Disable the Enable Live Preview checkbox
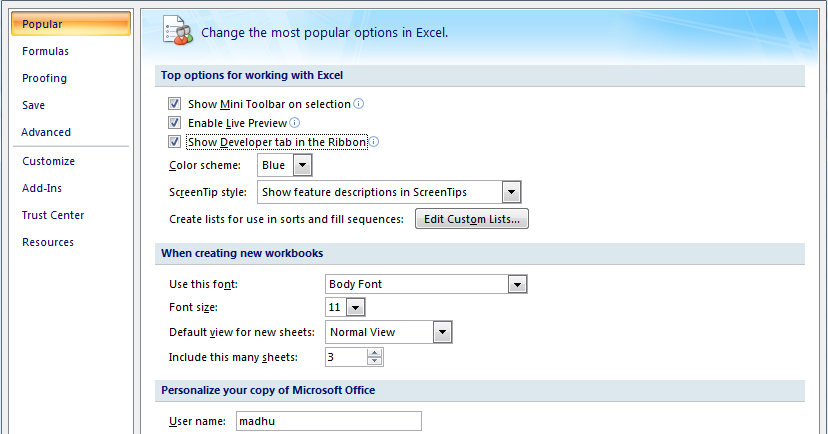The width and height of the screenshot is (828, 434). click(175, 123)
